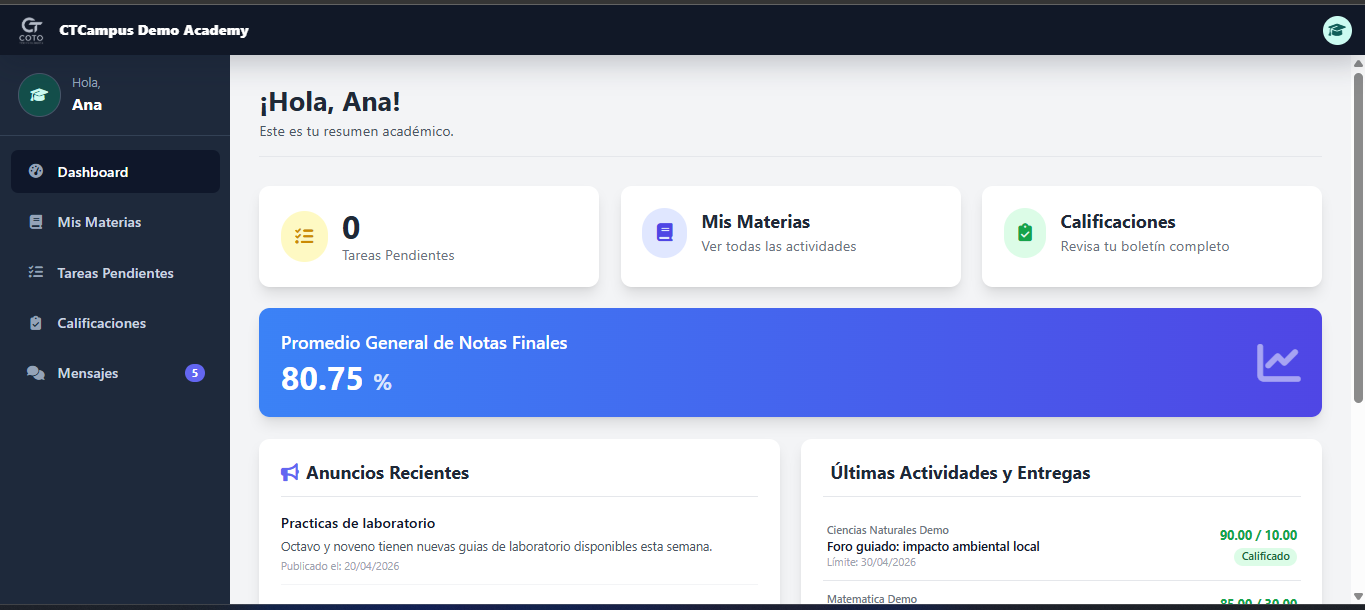This screenshot has width=1365, height=610.
Task: Click the 90.00 / 10.00 score
Action: click(x=1258, y=535)
